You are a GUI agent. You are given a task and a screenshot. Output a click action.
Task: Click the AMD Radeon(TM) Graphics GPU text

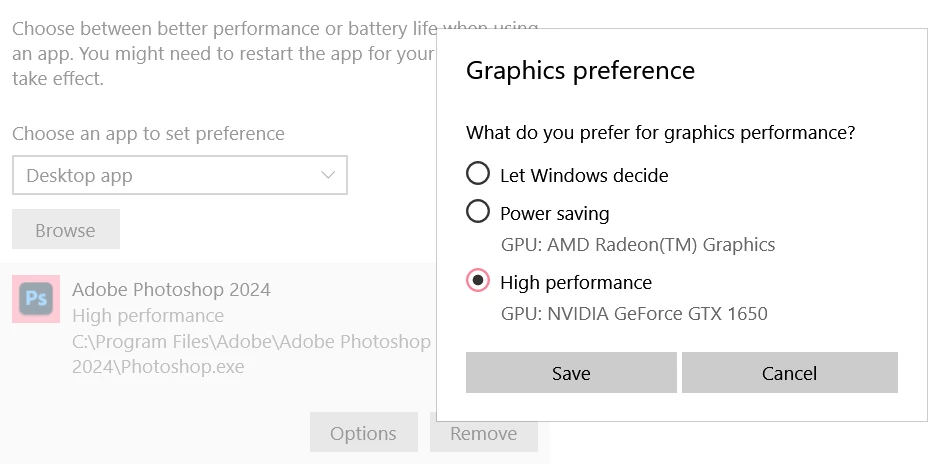(637, 244)
